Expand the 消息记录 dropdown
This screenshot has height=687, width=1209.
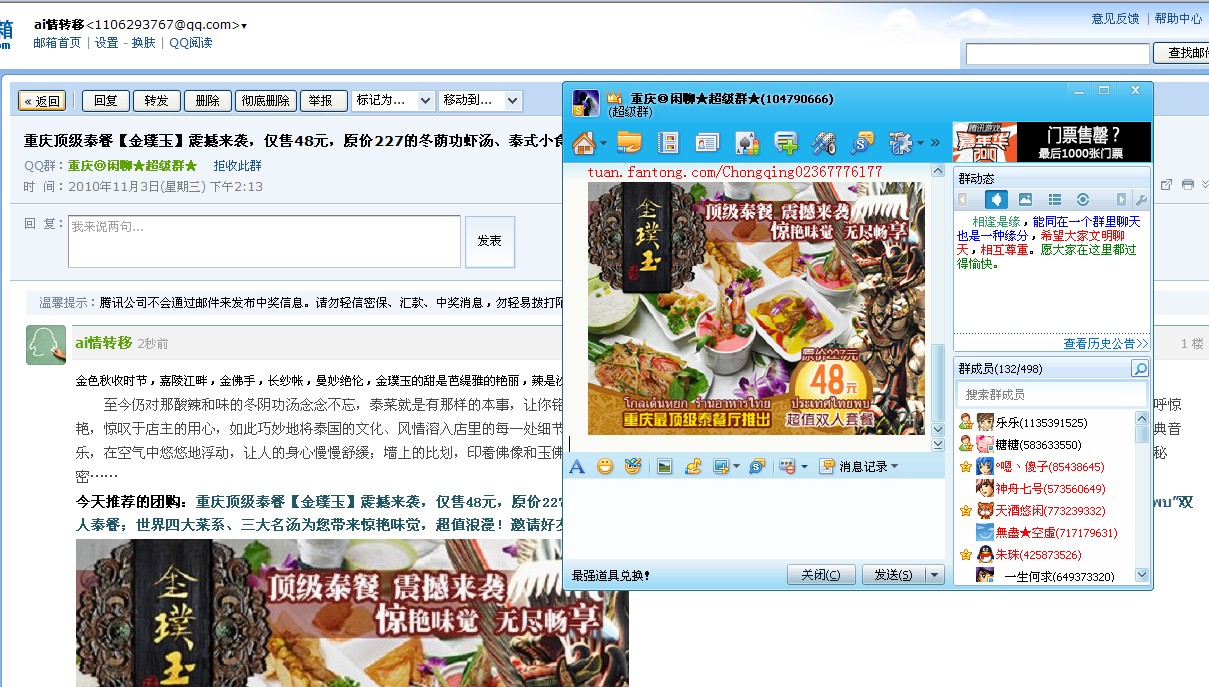point(859,466)
